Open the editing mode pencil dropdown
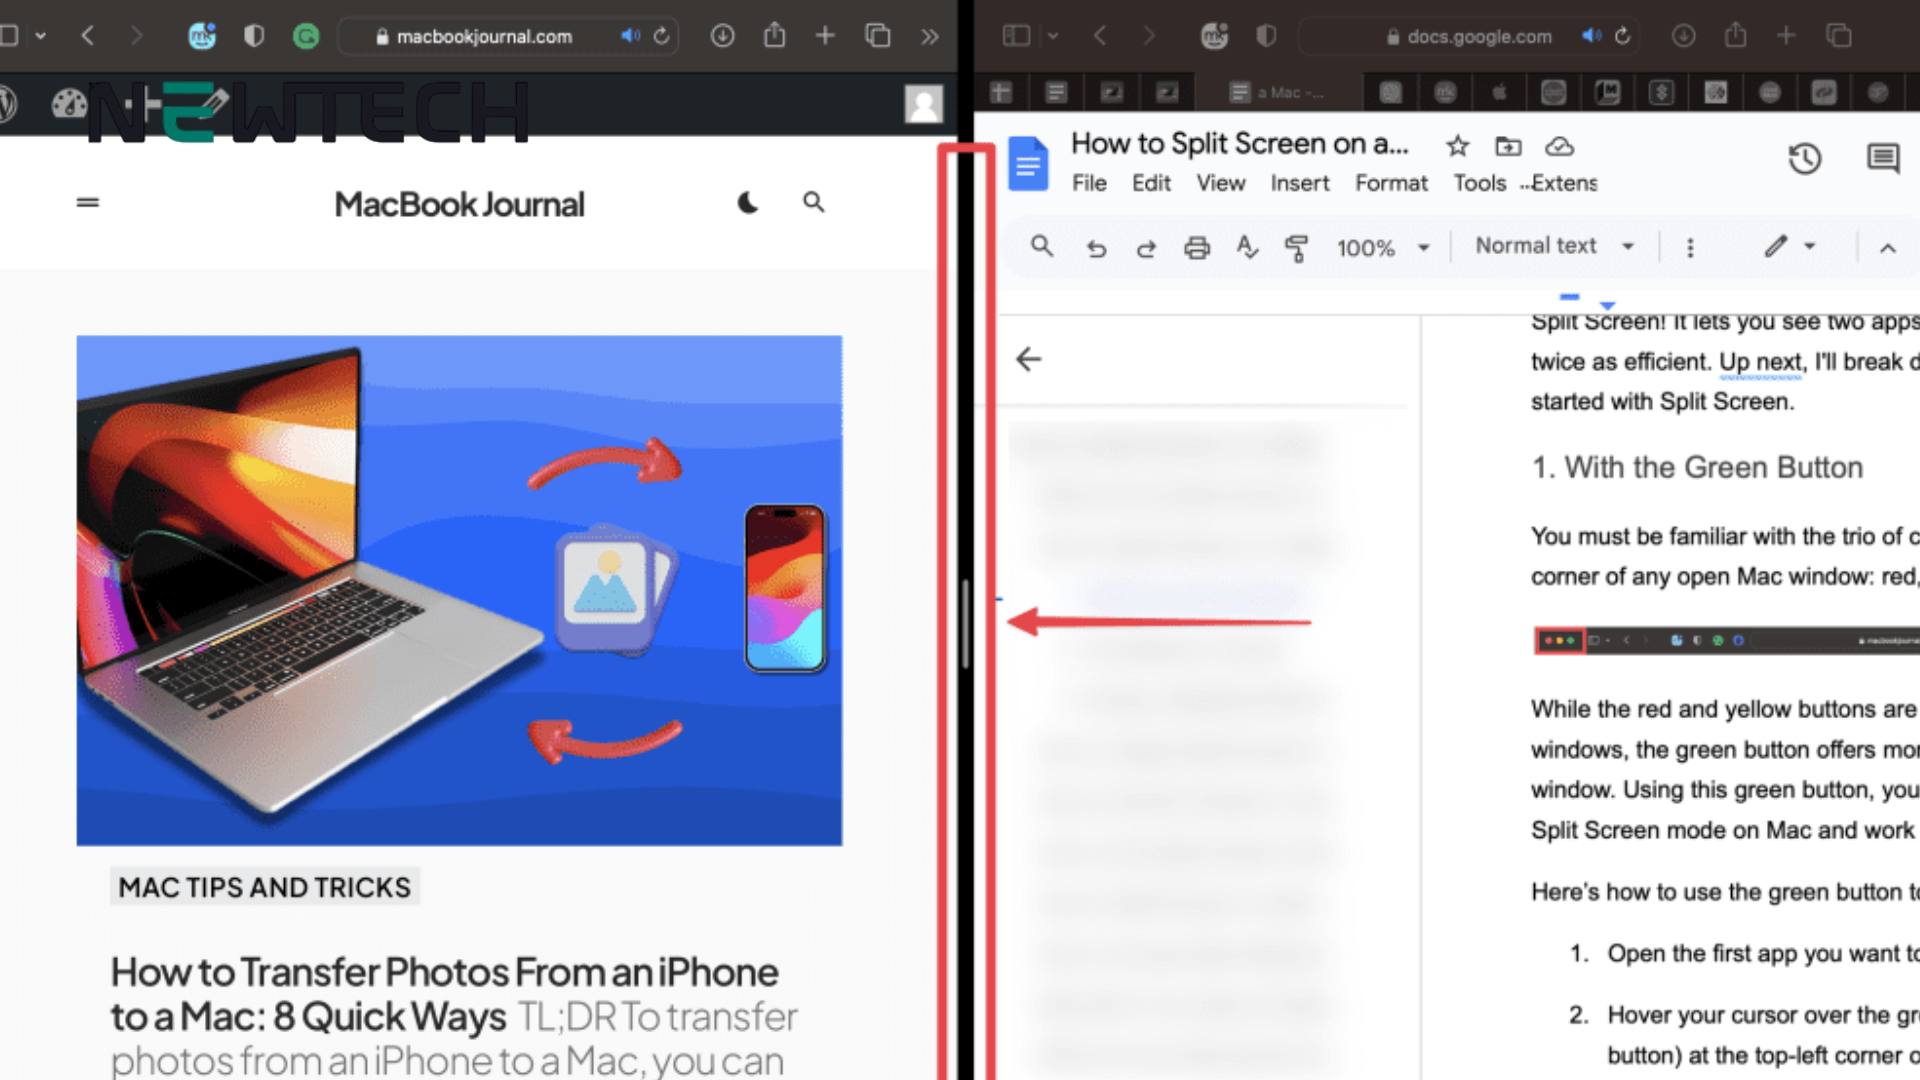 (x=1790, y=246)
